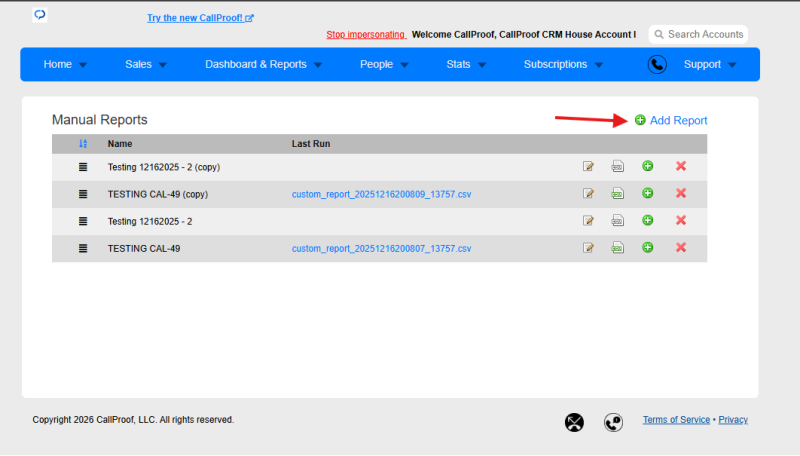
Task: Copy the Testing 12162025 - 2 (copy) report
Action: (x=647, y=166)
